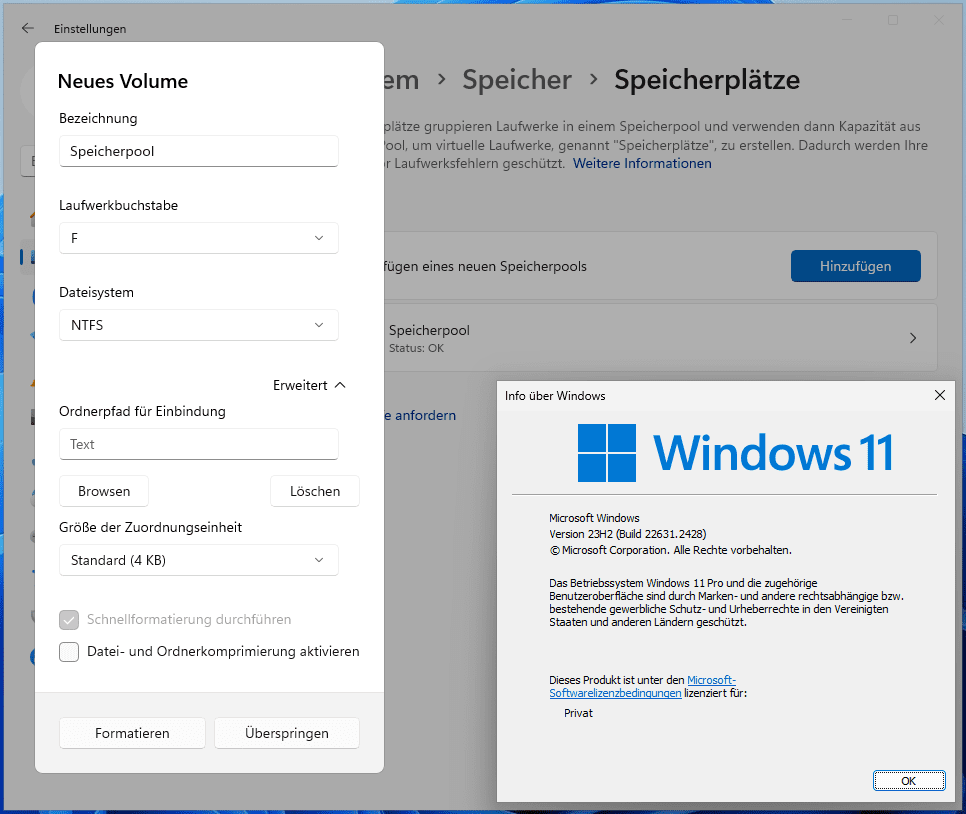Click the Ordnerpfad für Einbindung text field
The image size is (966, 814).
[x=198, y=444]
